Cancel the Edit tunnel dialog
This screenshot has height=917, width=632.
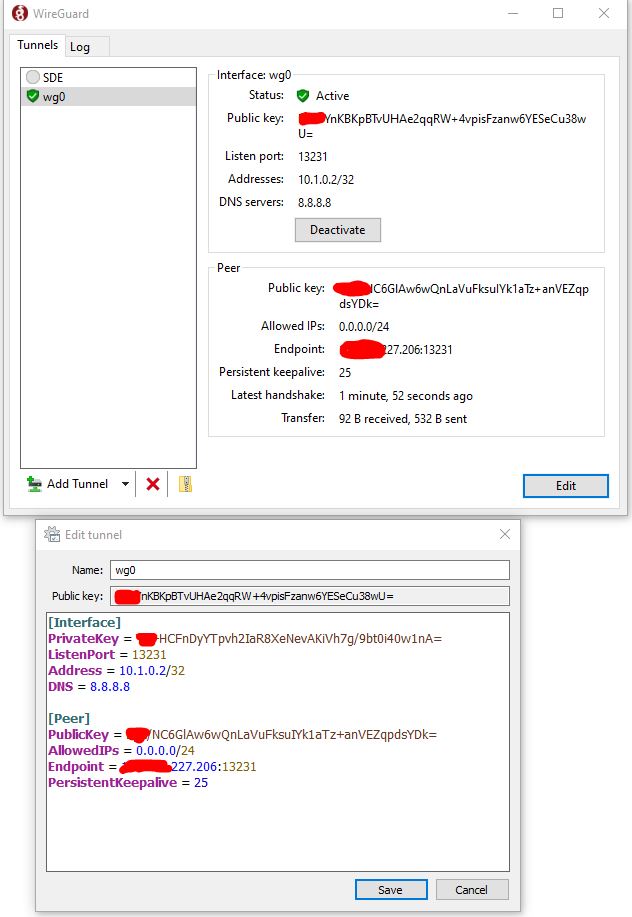click(471, 890)
